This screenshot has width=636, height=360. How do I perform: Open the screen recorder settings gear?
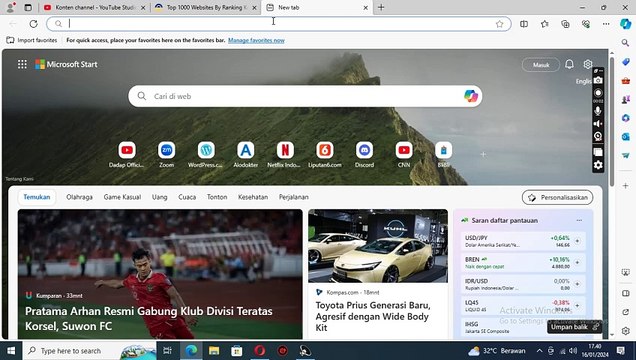pyautogui.click(x=598, y=165)
